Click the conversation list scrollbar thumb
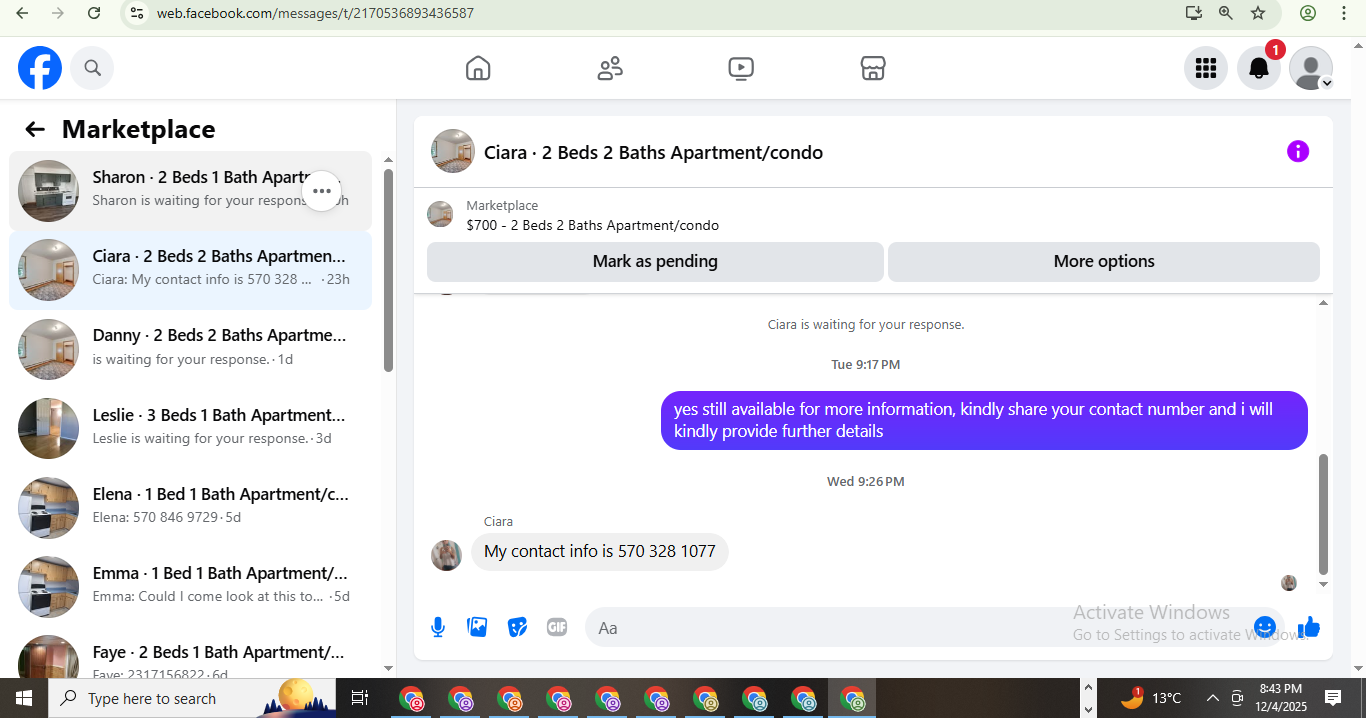Screen dimensions: 1366x718 click(388, 270)
